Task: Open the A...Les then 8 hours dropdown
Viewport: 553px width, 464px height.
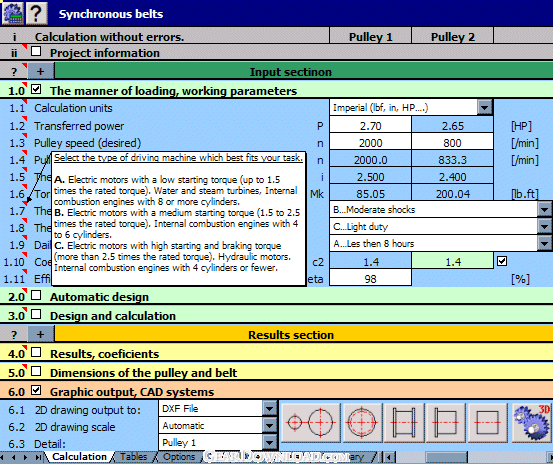Action: click(x=545, y=243)
